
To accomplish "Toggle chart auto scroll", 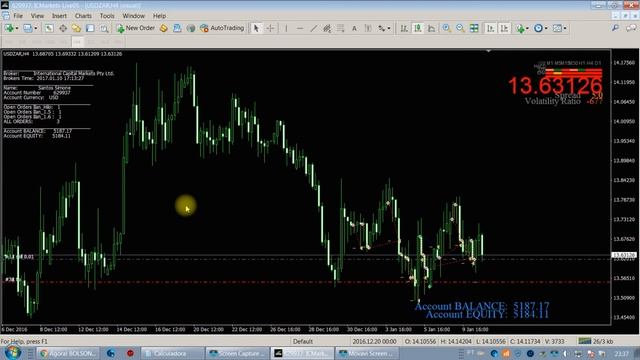I will click(x=491, y=28).
